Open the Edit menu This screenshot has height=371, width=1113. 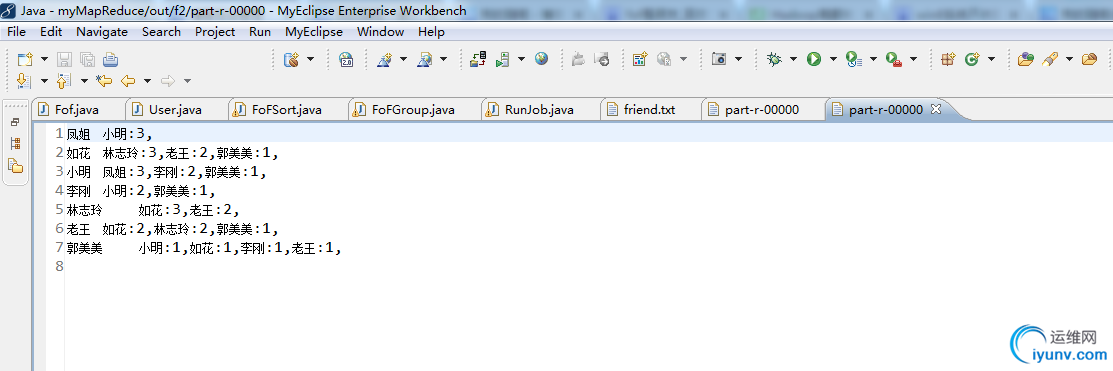pyautogui.click(x=51, y=32)
